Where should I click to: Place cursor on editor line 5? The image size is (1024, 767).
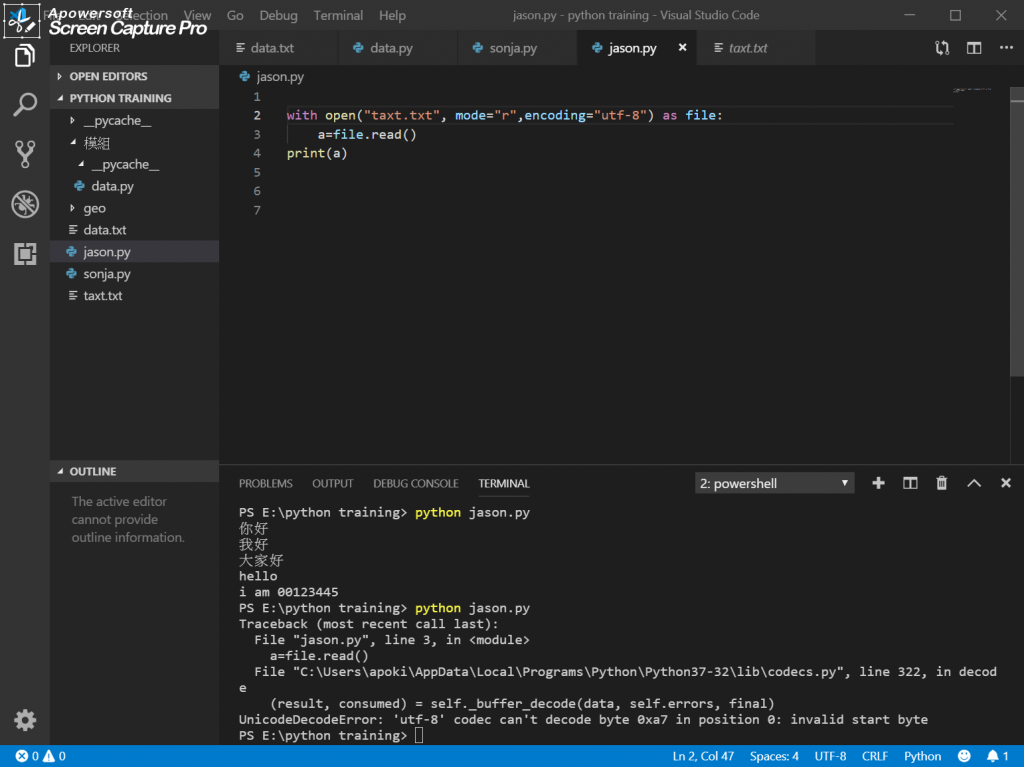pos(620,172)
